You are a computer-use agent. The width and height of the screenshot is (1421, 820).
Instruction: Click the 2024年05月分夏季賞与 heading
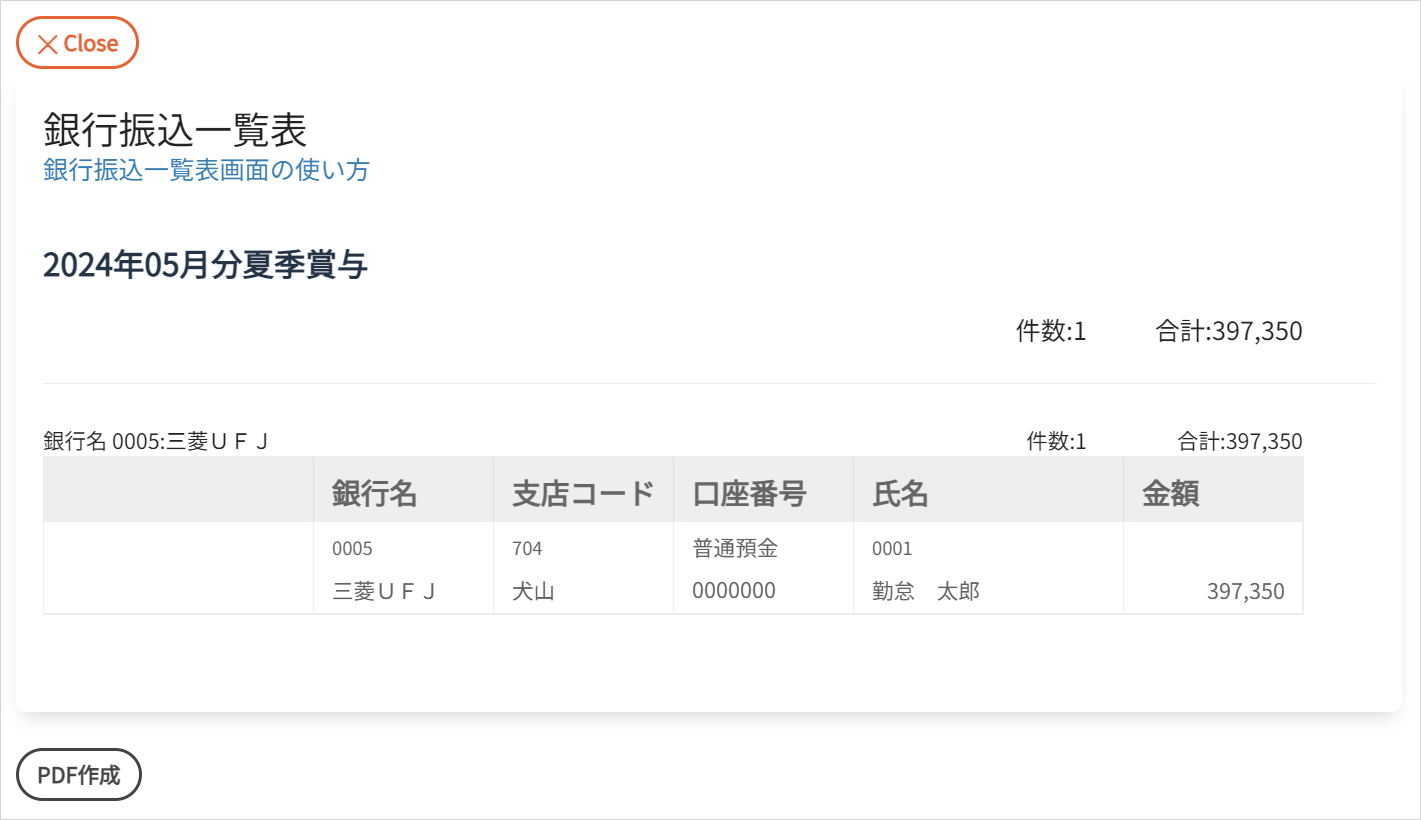pyautogui.click(x=205, y=265)
